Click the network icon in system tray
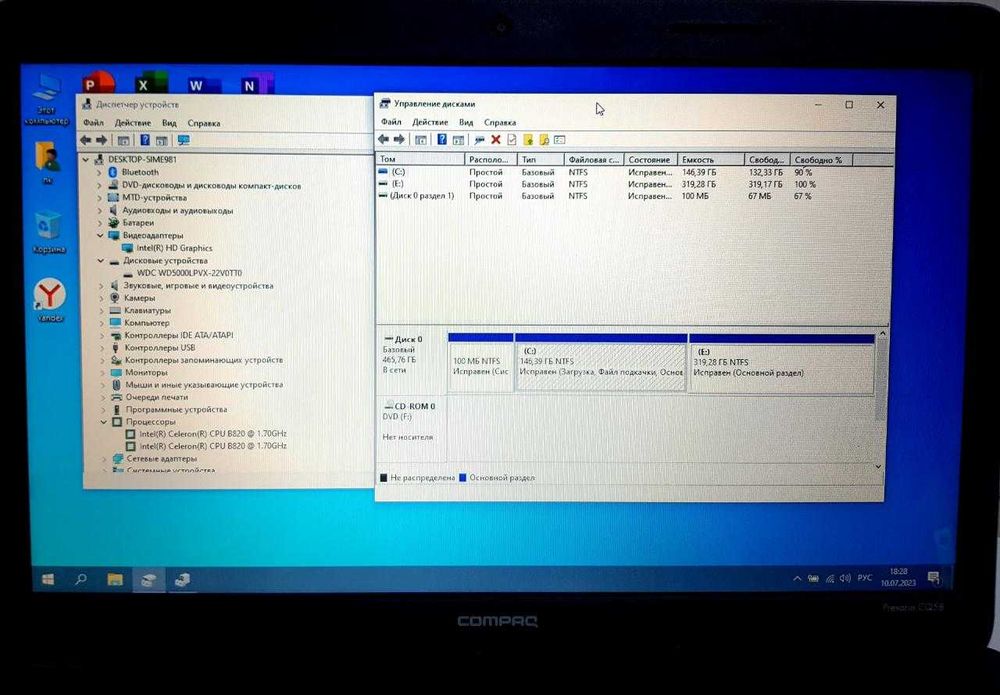Viewport: 1000px width, 695px height. click(x=830, y=578)
